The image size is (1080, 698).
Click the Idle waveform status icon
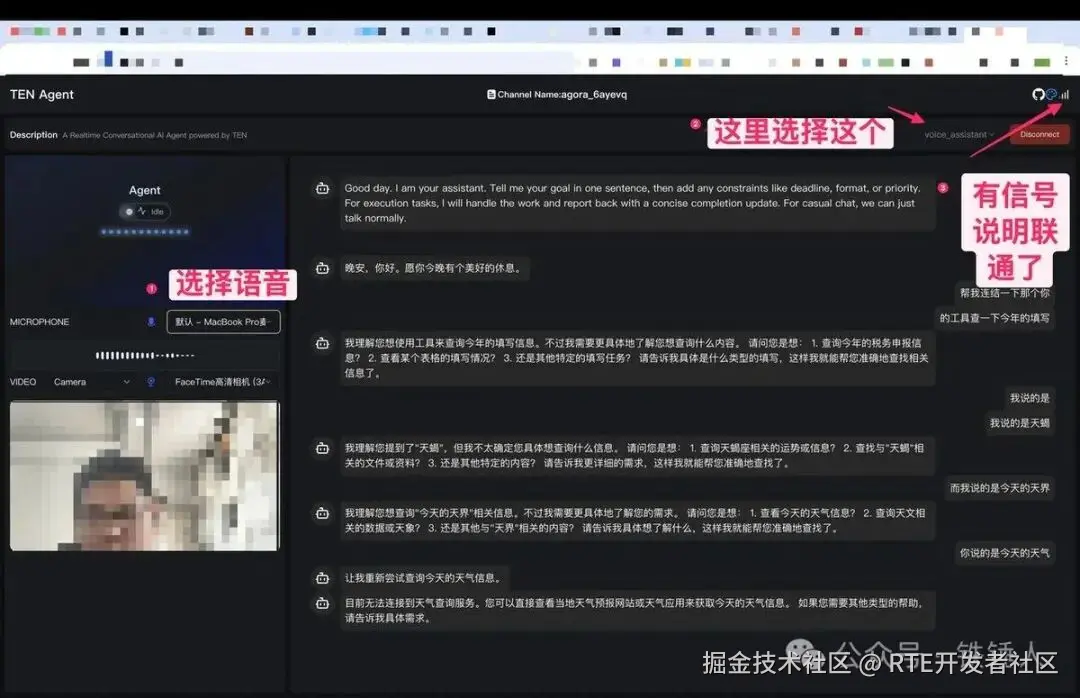point(143,212)
